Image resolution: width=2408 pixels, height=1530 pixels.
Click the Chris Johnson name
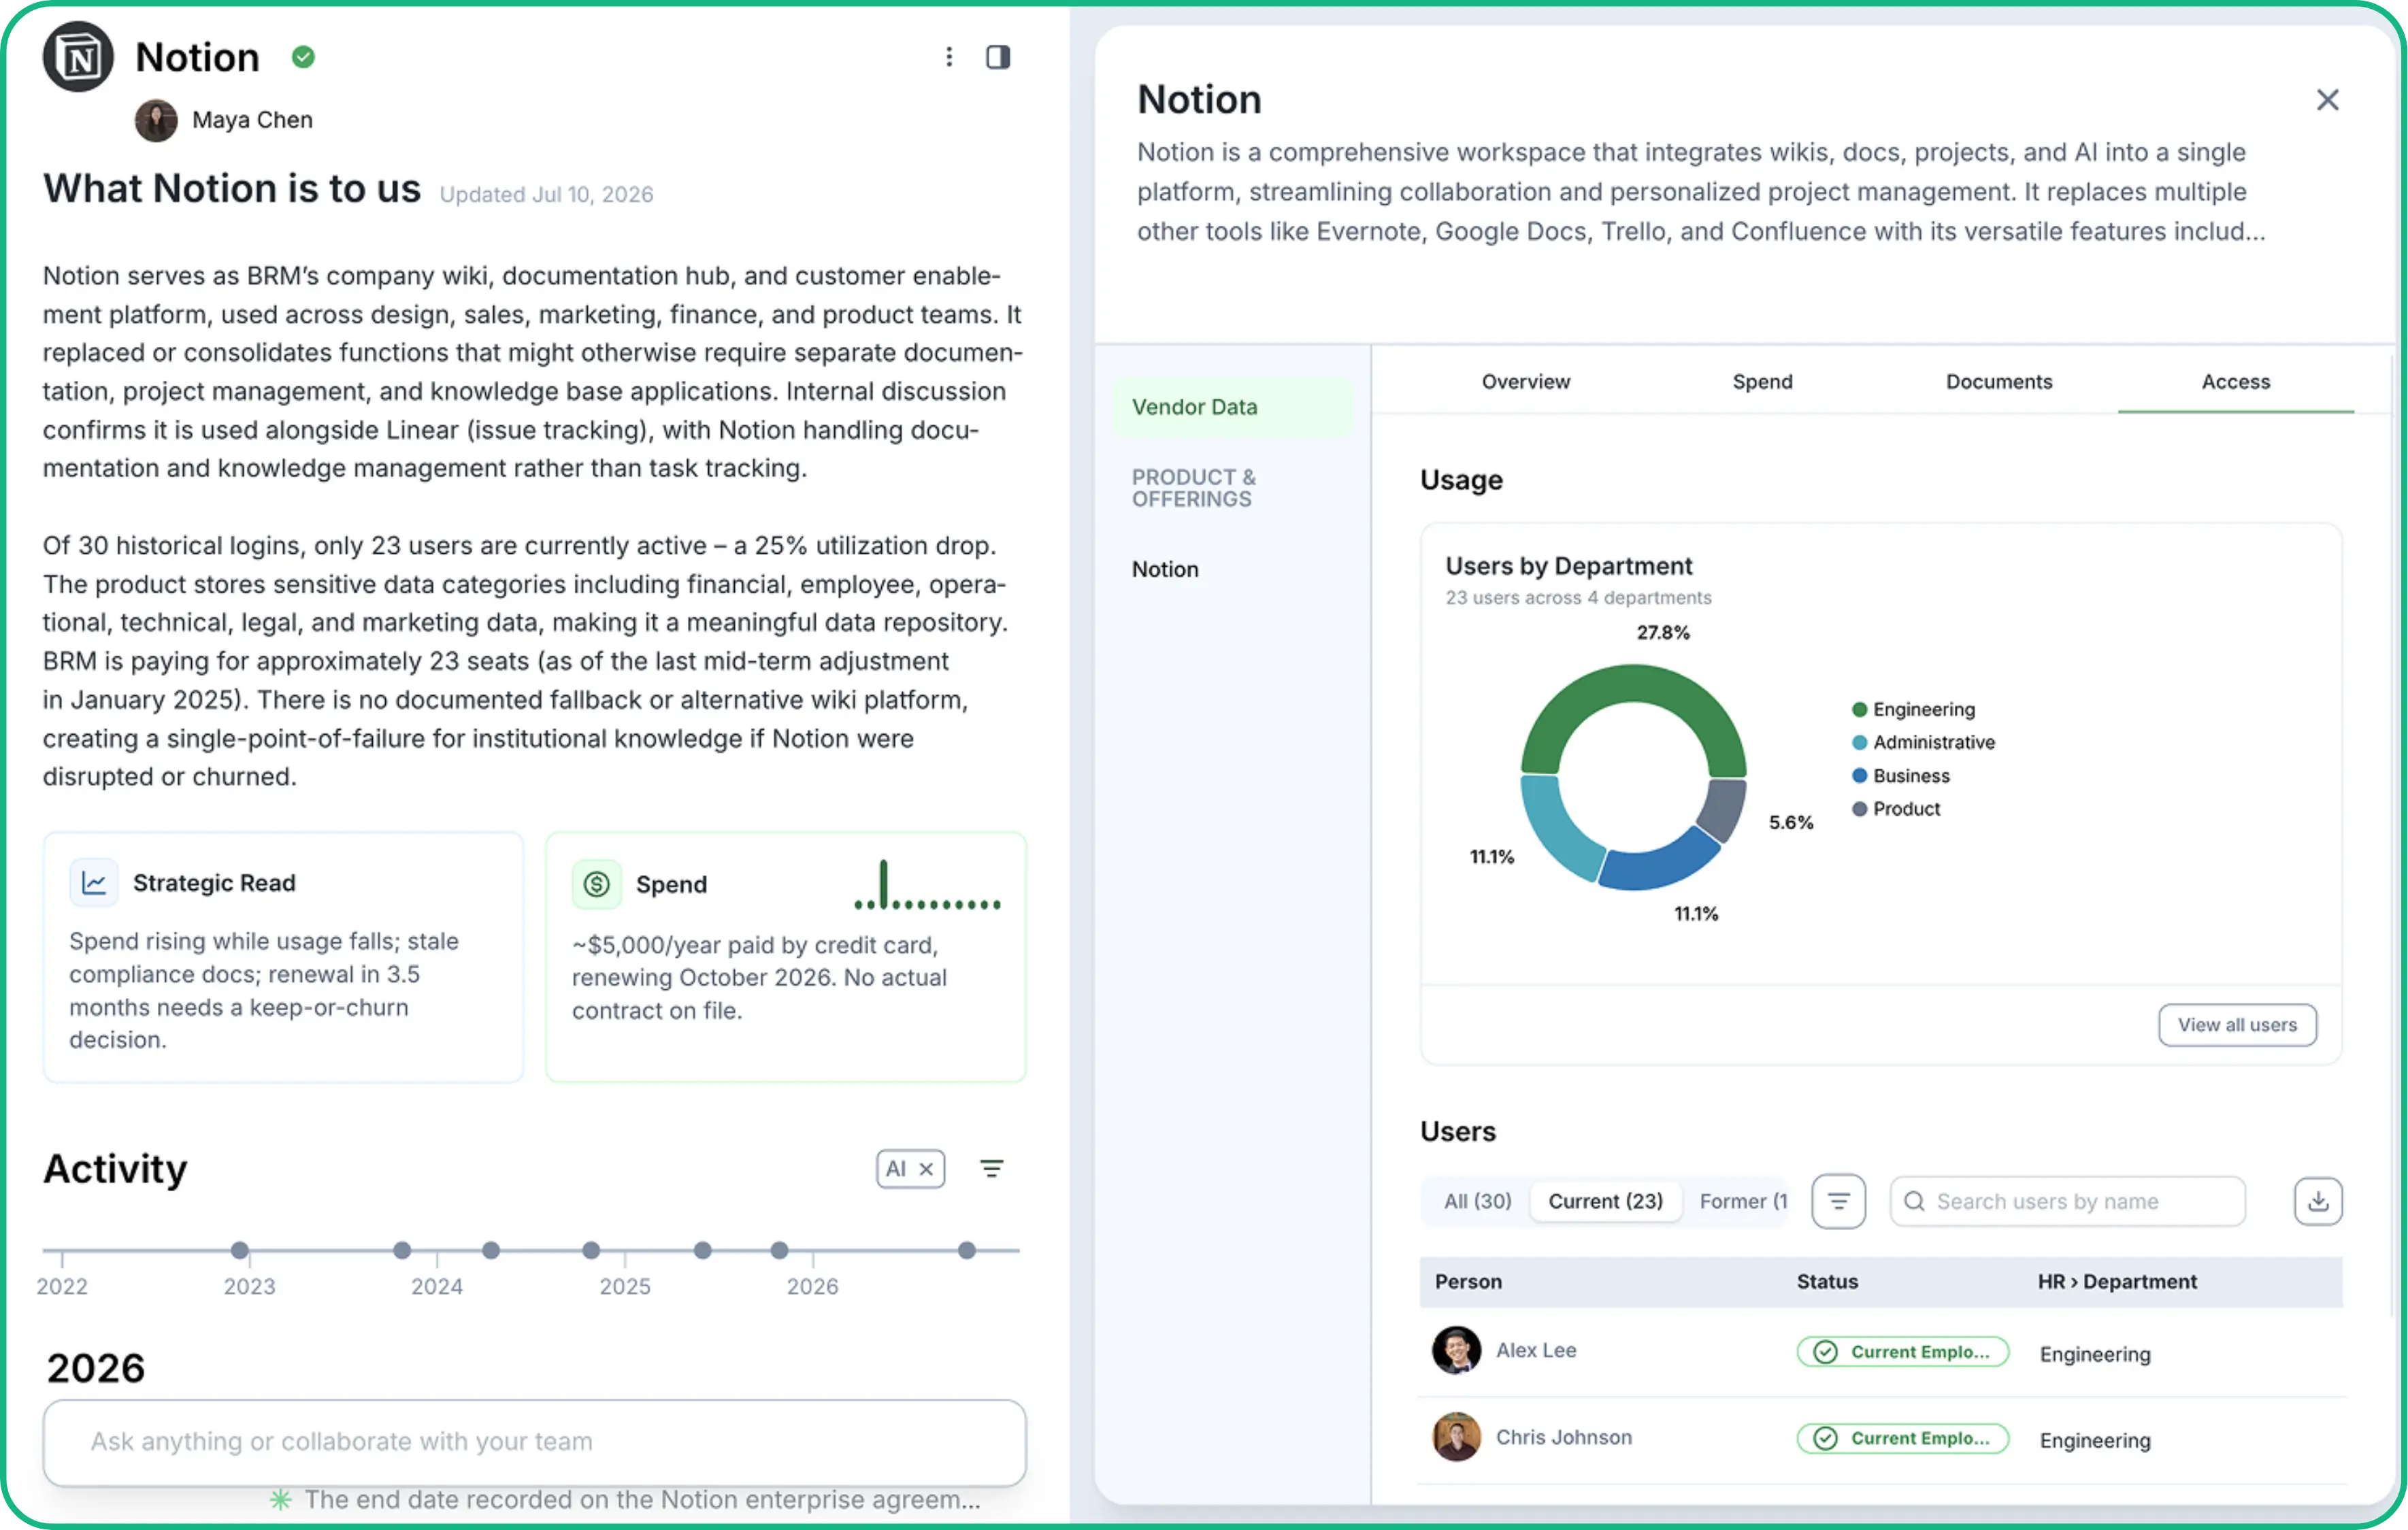point(1564,1437)
